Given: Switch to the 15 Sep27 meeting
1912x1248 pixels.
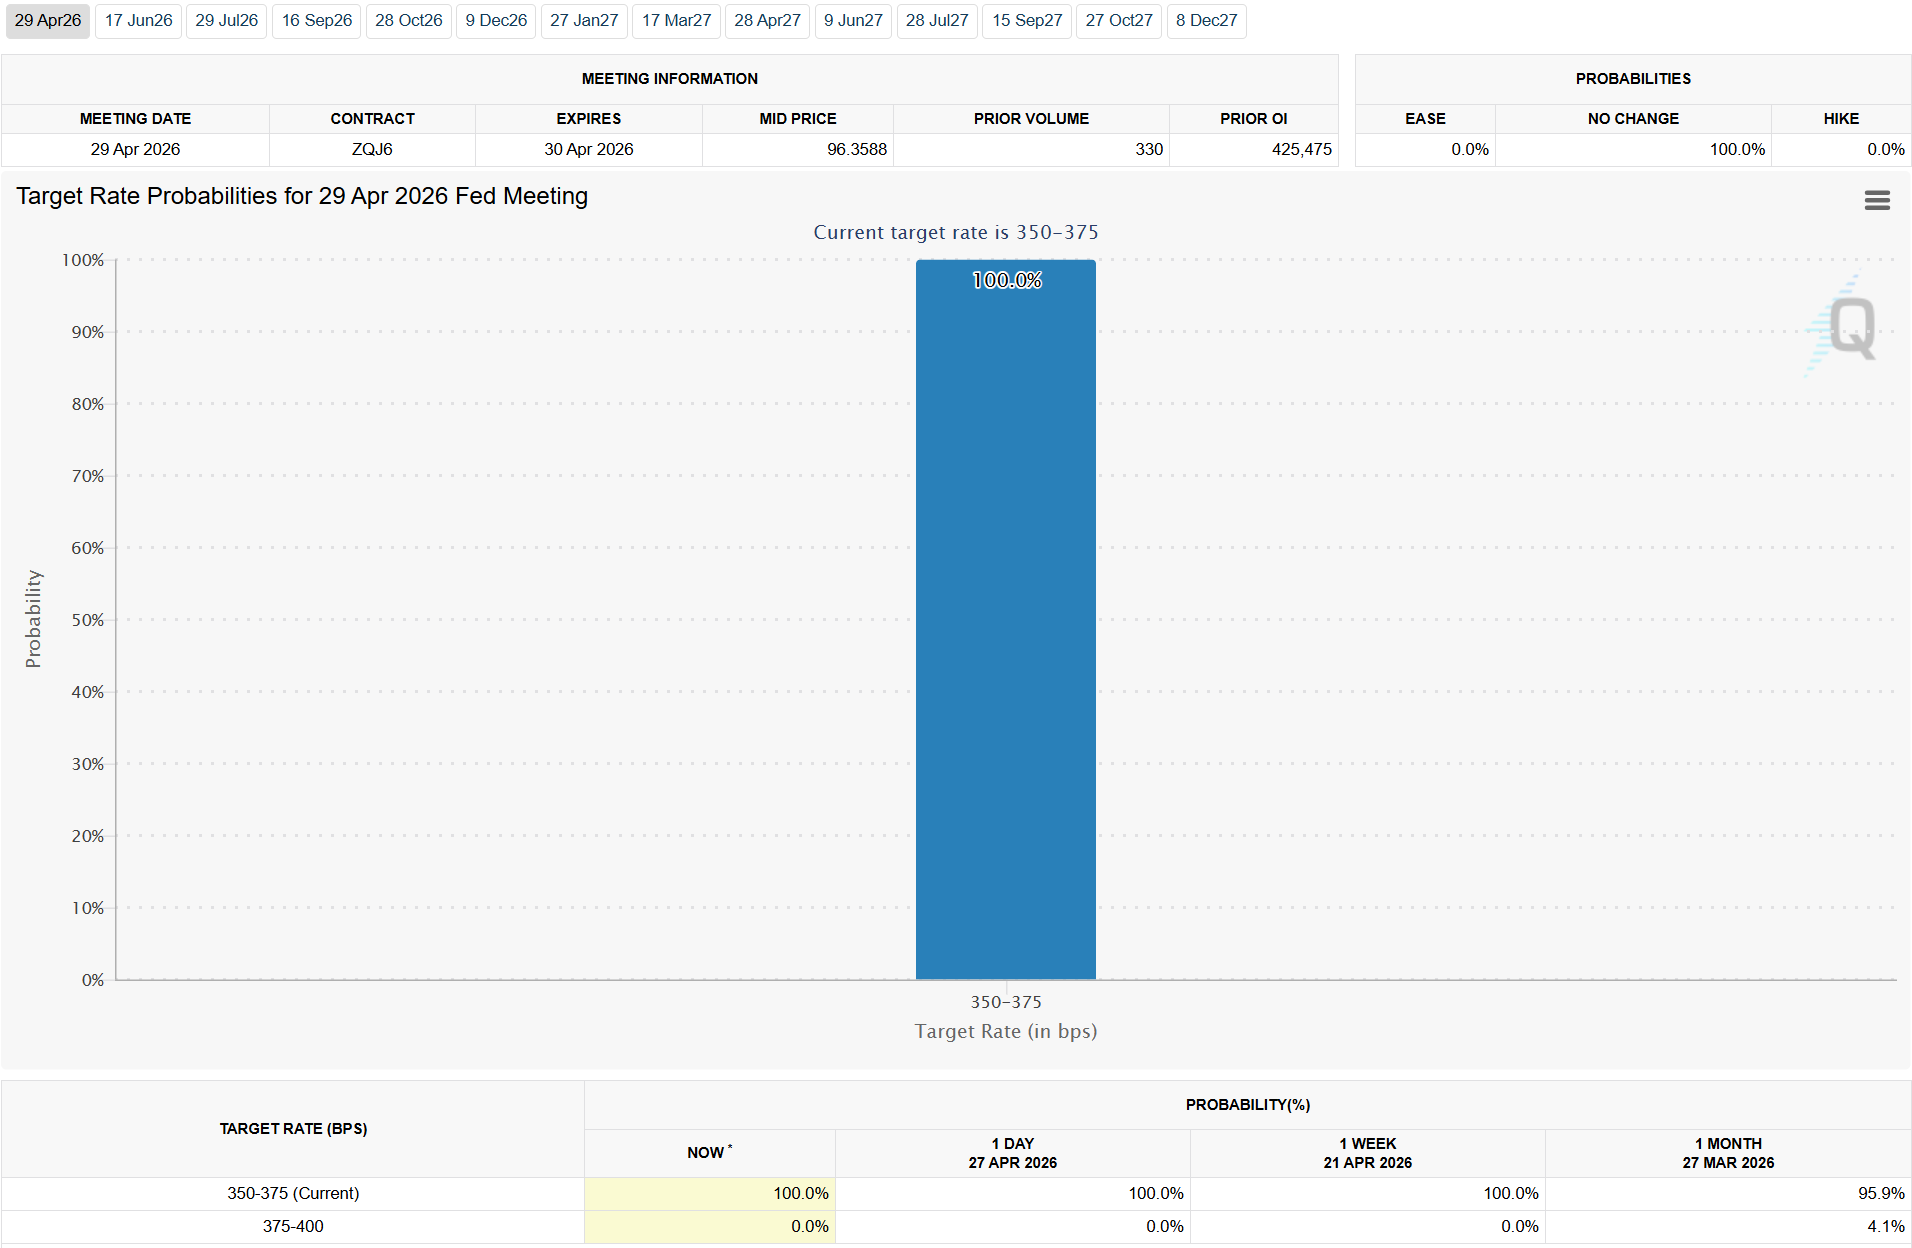Looking at the screenshot, I should coord(1026,21).
